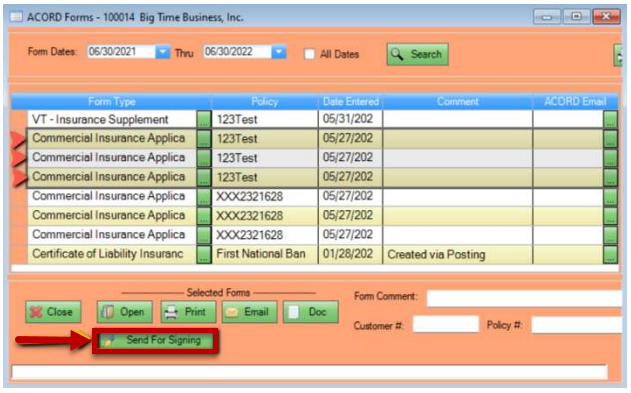The height and width of the screenshot is (393, 631).
Task: Maximize the ACORD Forms window
Action: pyautogui.click(x=576, y=17)
